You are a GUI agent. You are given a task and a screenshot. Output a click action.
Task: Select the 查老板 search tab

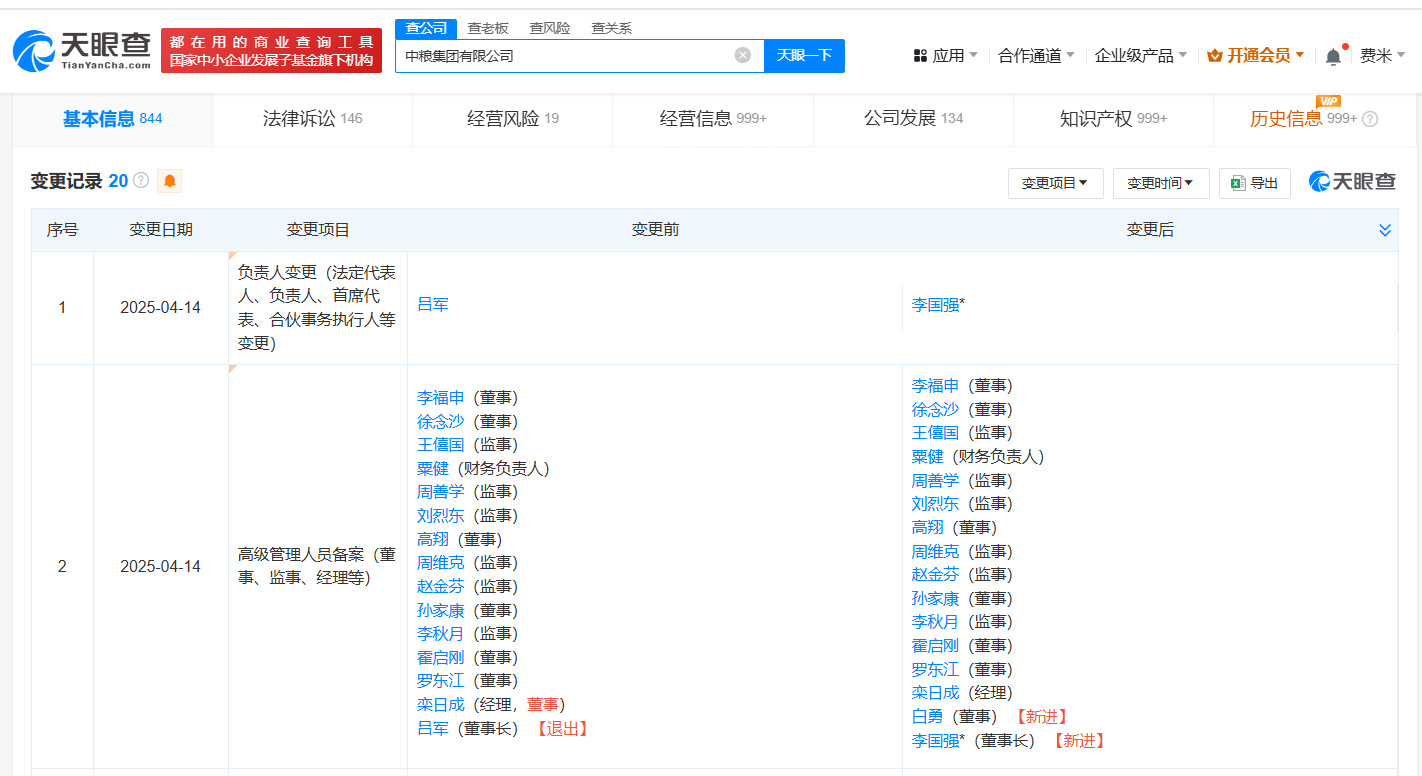tap(488, 28)
